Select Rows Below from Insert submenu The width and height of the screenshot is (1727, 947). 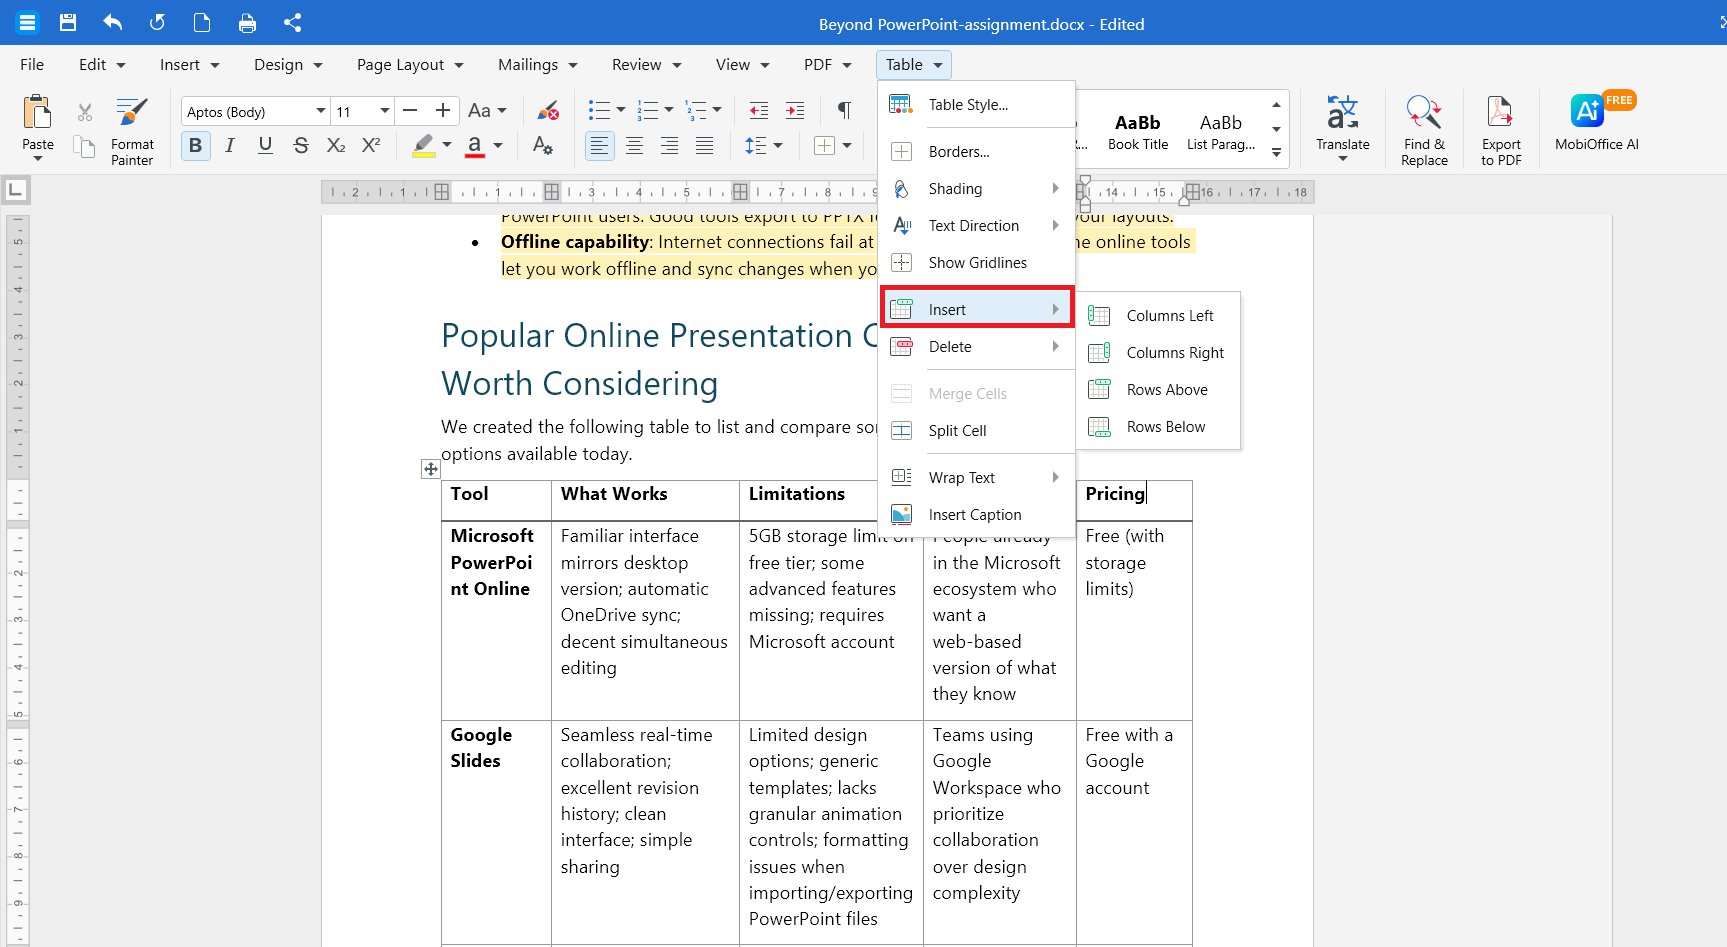coord(1158,427)
